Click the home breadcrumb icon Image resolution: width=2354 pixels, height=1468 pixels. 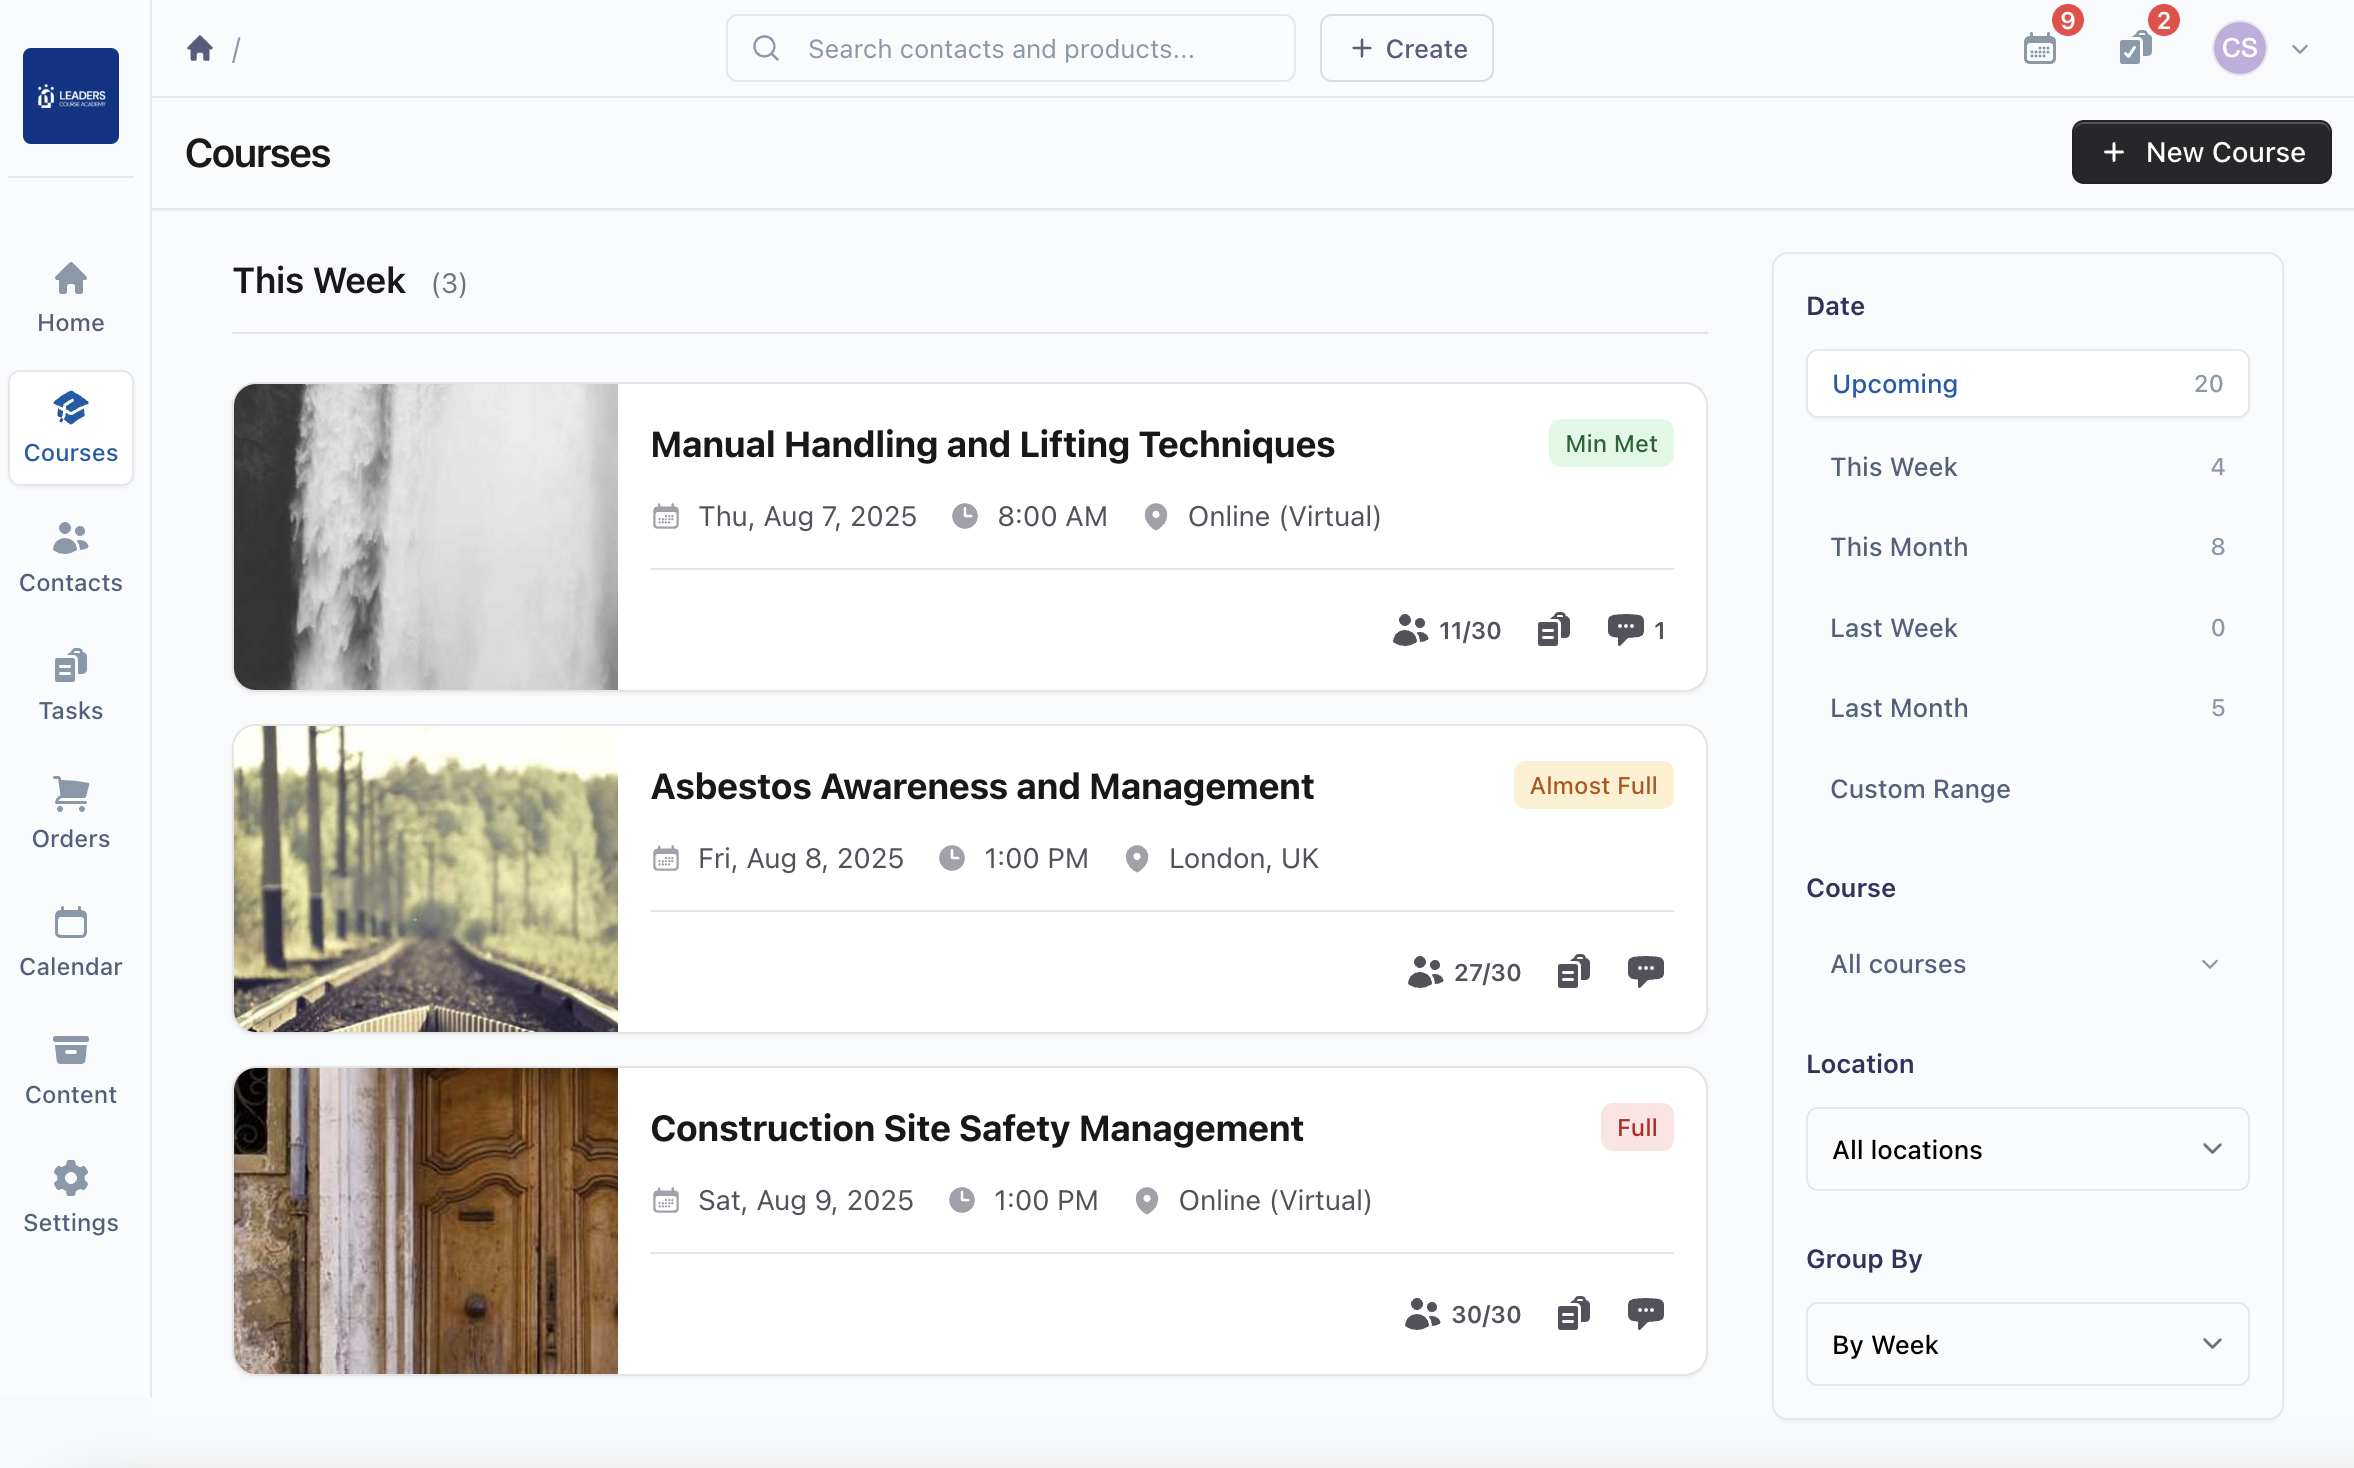(x=200, y=48)
